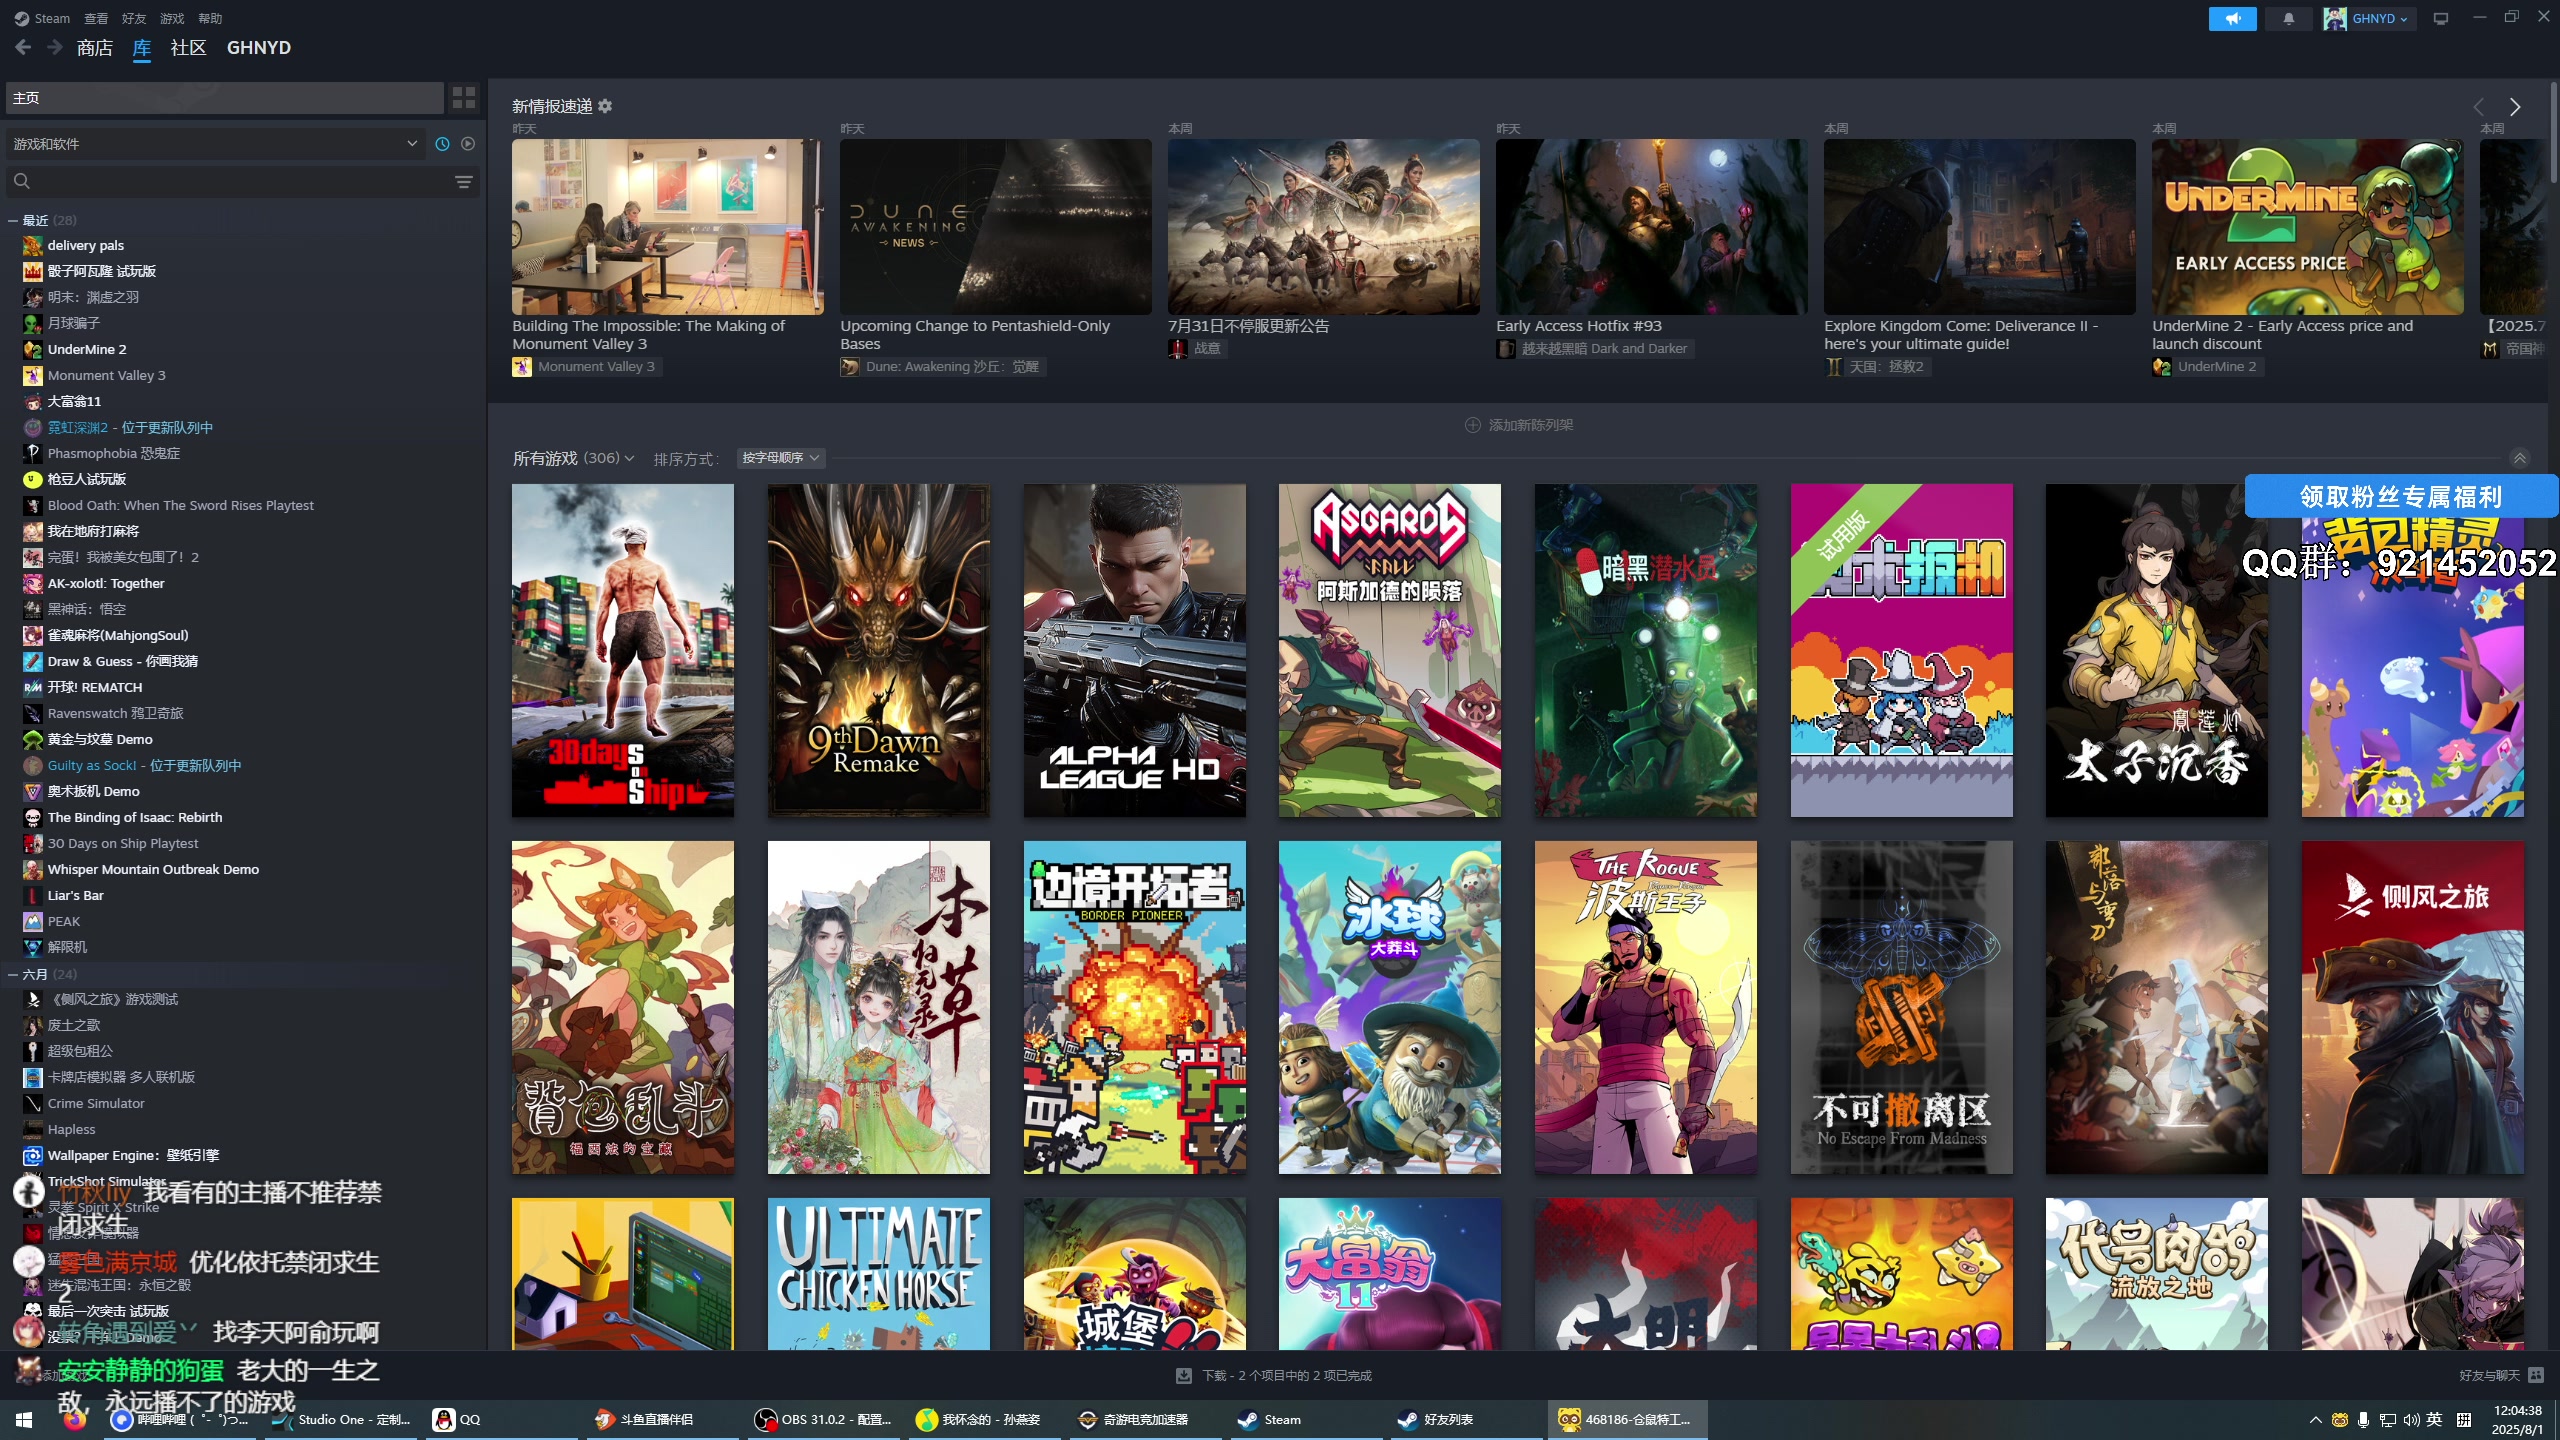
Task: Collapse the 六月 group
Action: (13, 974)
